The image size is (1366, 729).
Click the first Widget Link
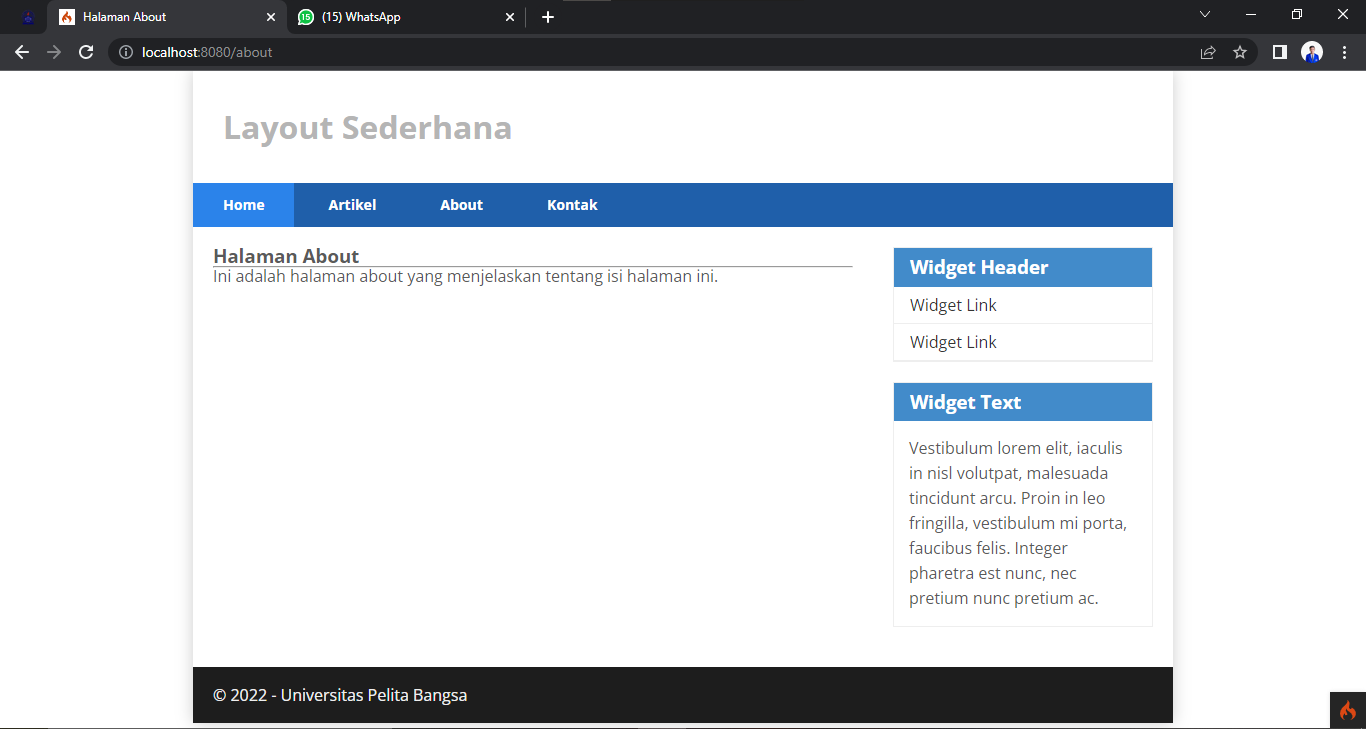pos(952,304)
